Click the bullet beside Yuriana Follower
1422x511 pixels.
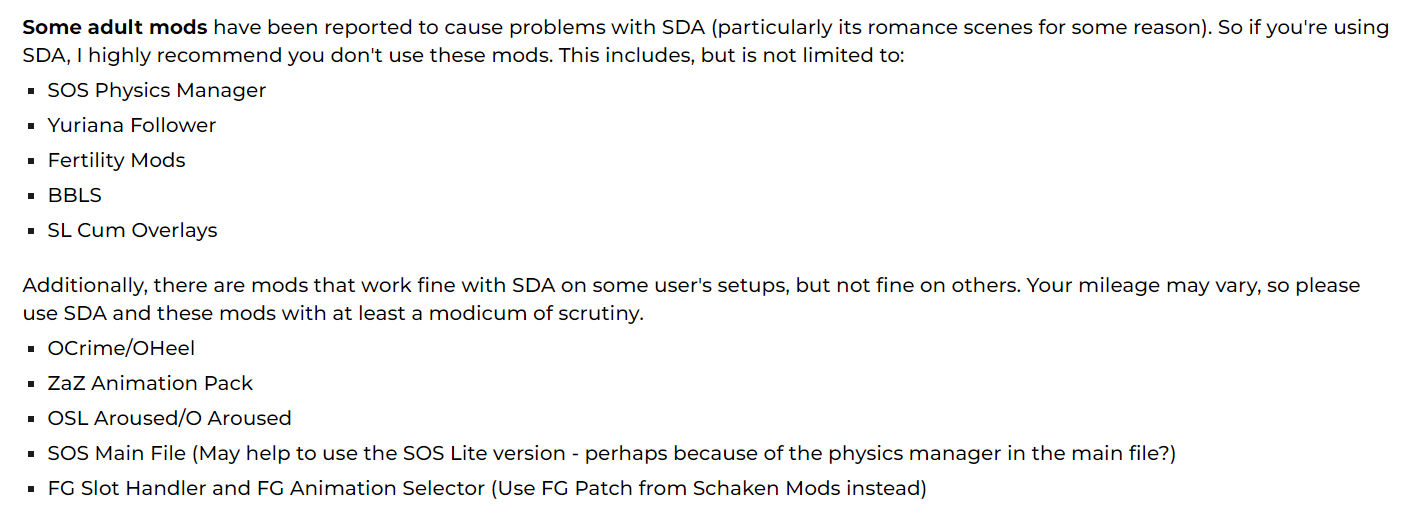32,126
